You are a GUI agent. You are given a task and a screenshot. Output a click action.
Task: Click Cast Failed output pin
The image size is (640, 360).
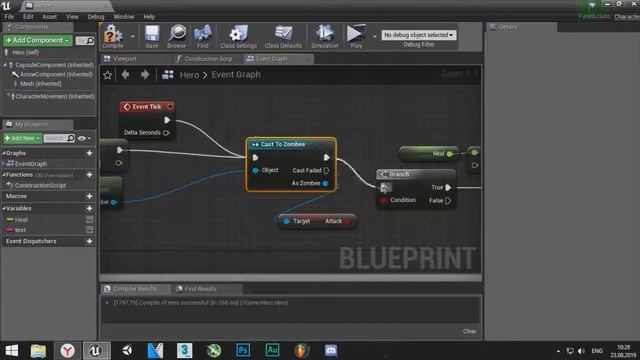coord(326,170)
